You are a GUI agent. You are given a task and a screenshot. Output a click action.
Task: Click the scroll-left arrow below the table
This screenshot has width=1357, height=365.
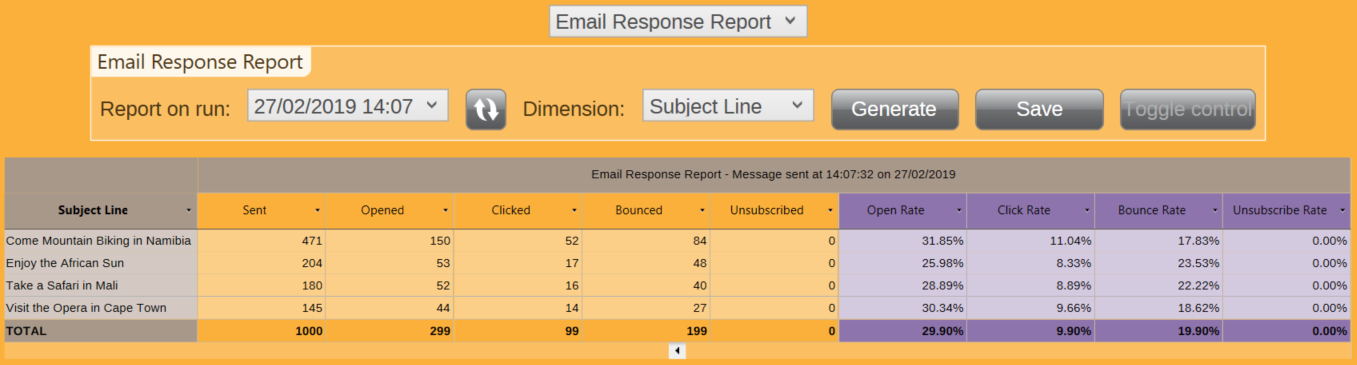click(x=677, y=351)
